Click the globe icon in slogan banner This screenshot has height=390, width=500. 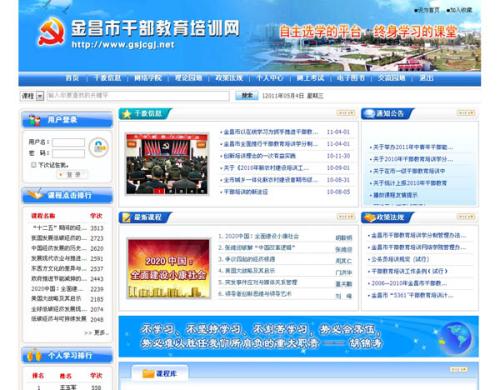click(x=455, y=337)
